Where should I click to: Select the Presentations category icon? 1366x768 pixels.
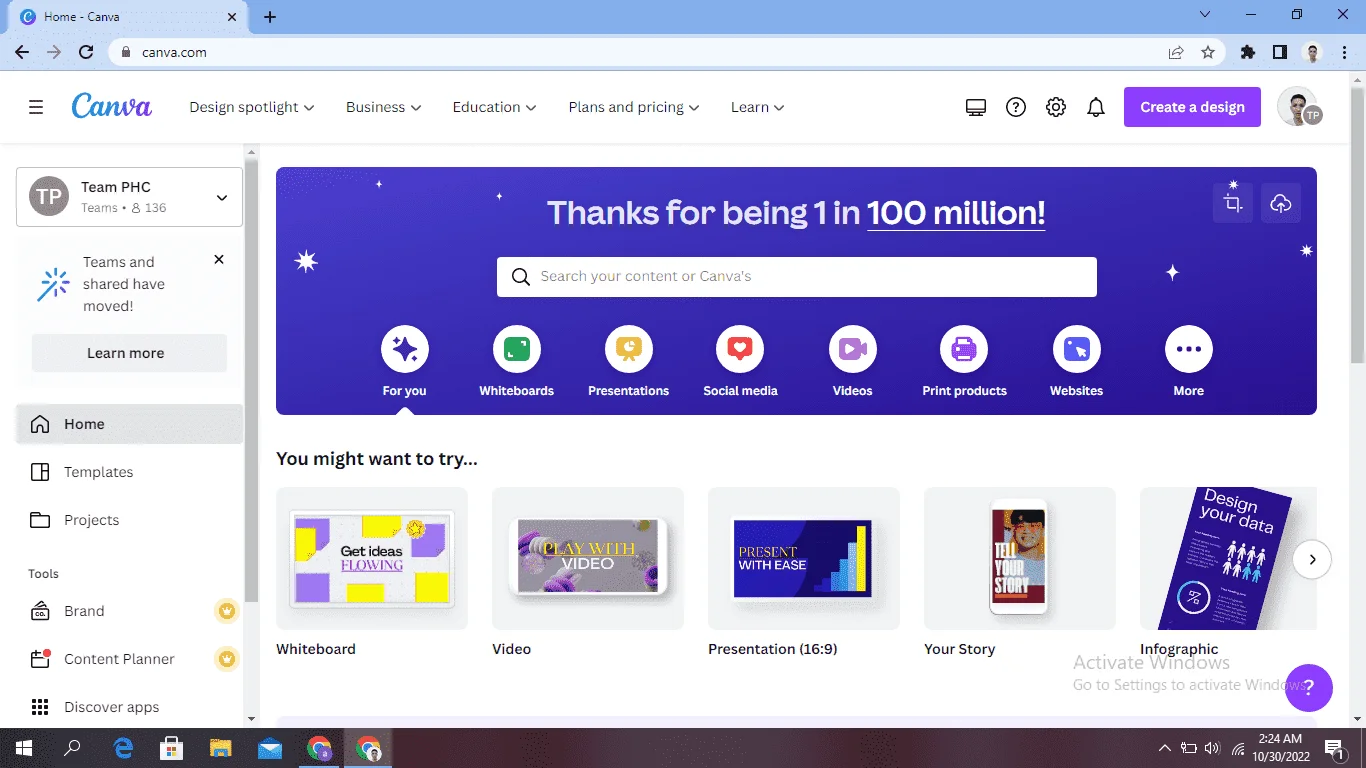click(x=629, y=349)
